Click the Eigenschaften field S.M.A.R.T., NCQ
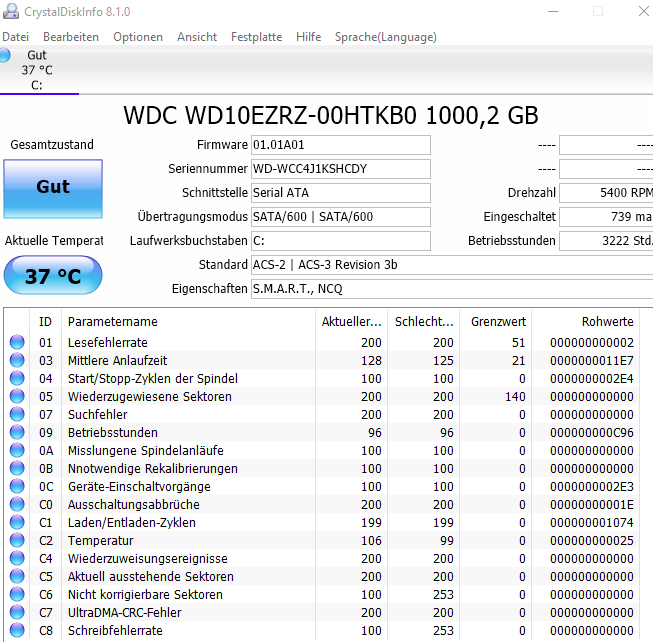Screen dimensions: 653x642 [x=452, y=289]
